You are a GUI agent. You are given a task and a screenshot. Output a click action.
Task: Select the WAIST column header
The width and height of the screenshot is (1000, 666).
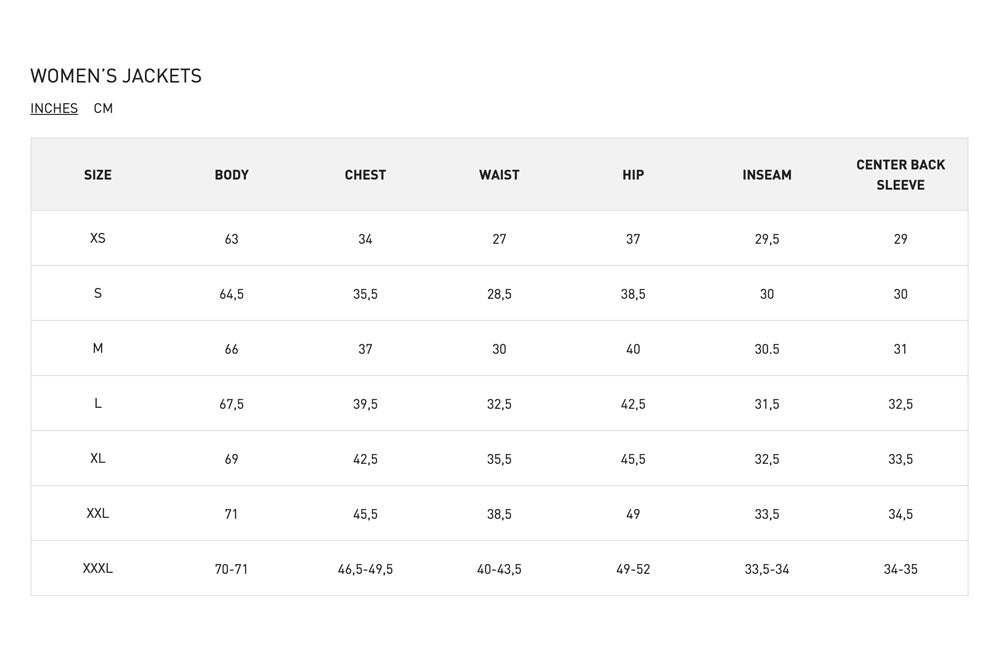[499, 175]
